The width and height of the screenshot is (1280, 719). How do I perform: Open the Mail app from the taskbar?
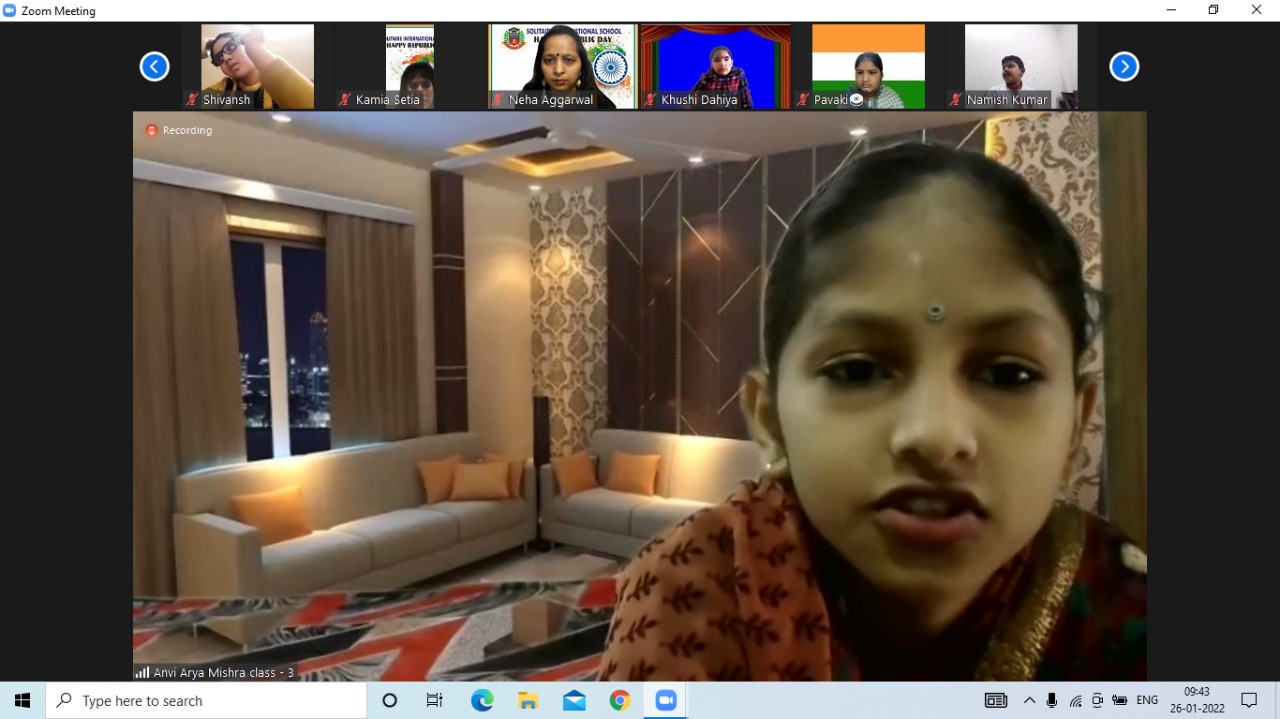pos(574,700)
